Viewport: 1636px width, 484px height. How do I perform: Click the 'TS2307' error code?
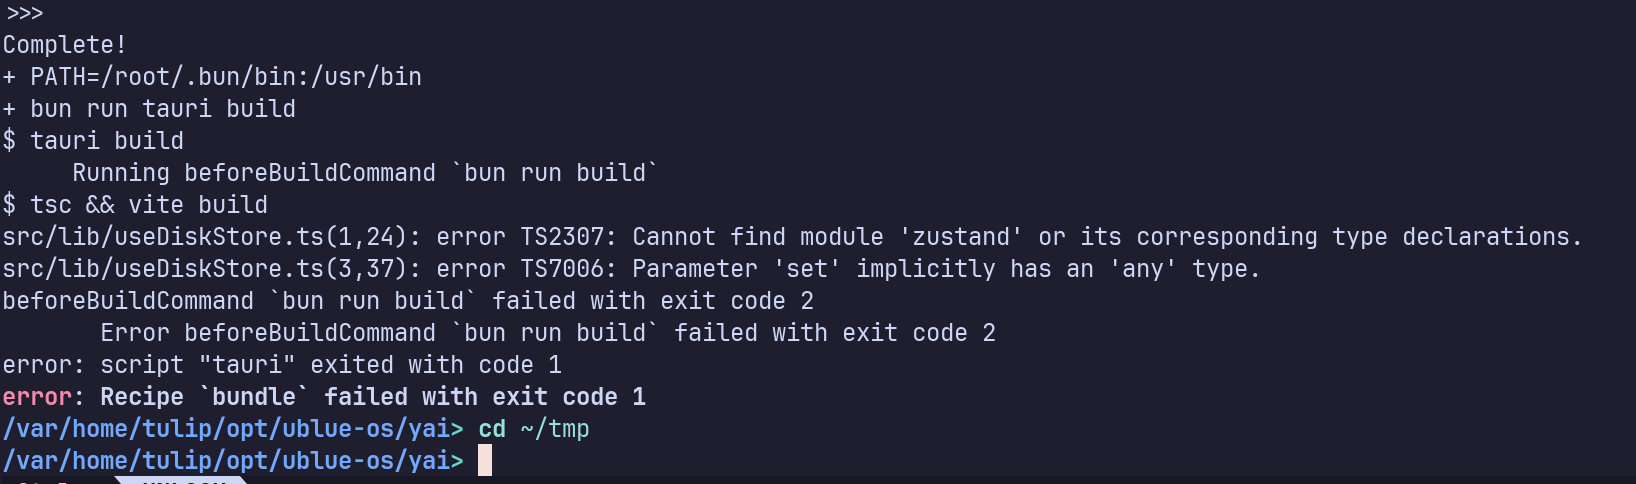[x=562, y=237]
